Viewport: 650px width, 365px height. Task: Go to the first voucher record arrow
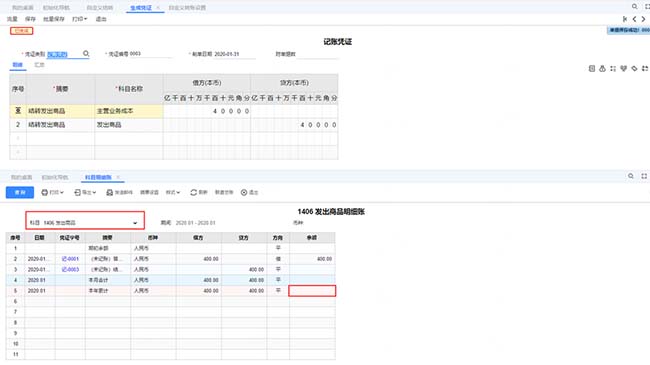(x=625, y=19)
